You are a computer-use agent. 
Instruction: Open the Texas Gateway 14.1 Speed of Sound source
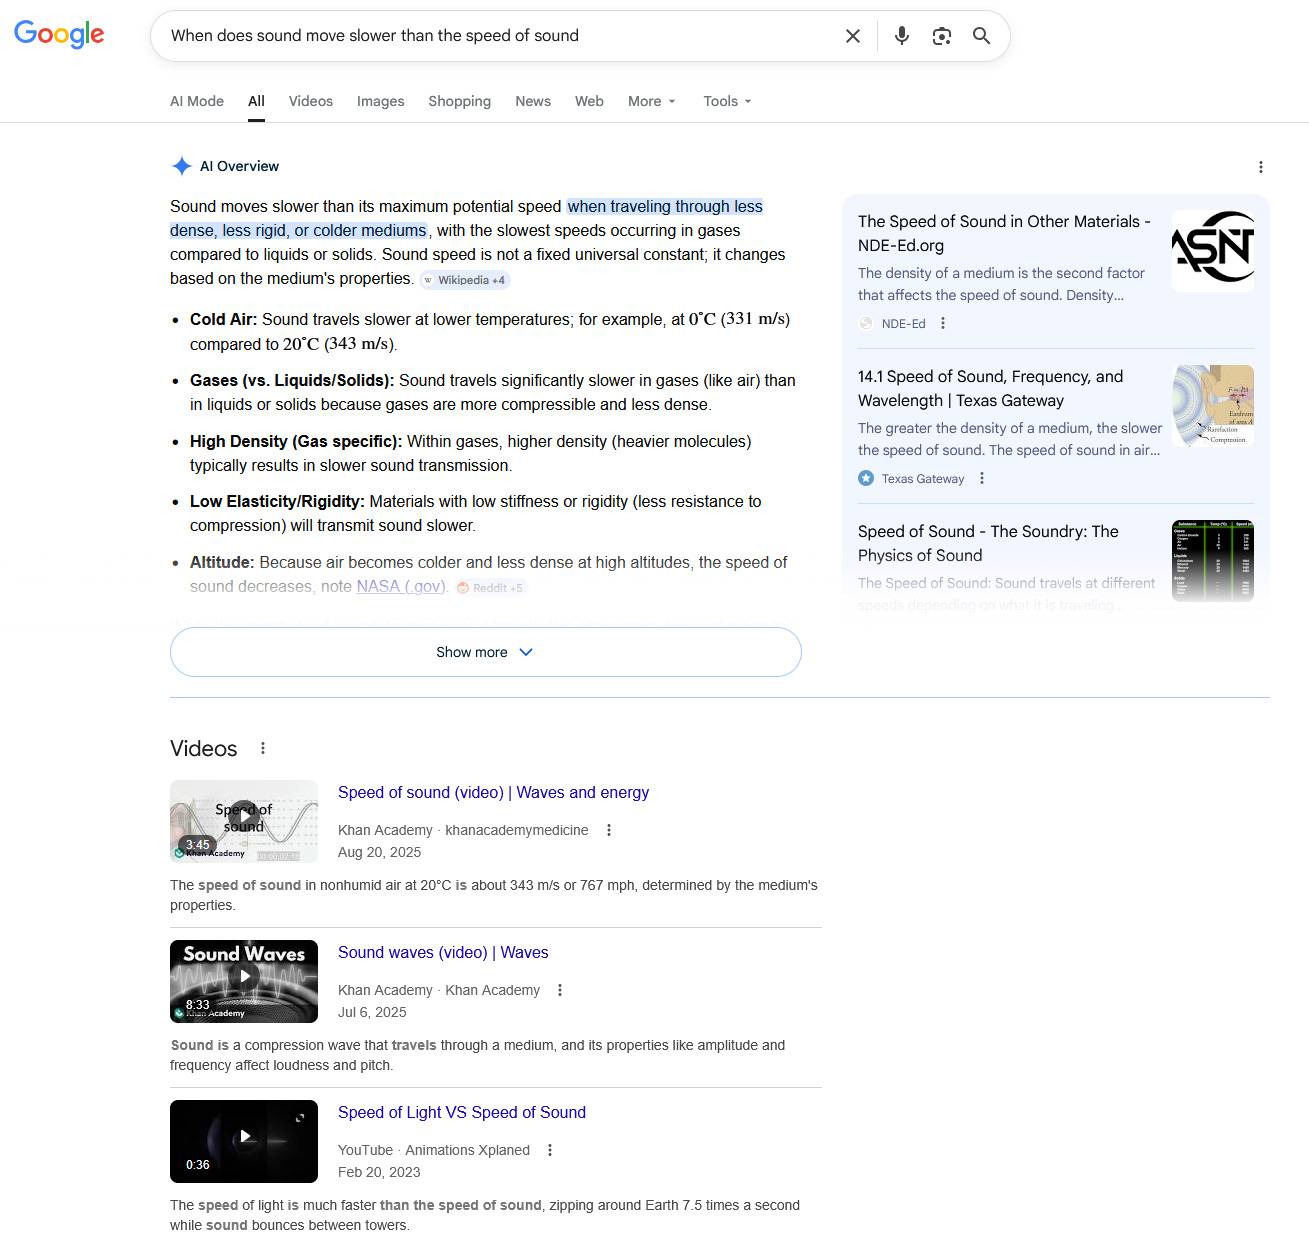[990, 388]
